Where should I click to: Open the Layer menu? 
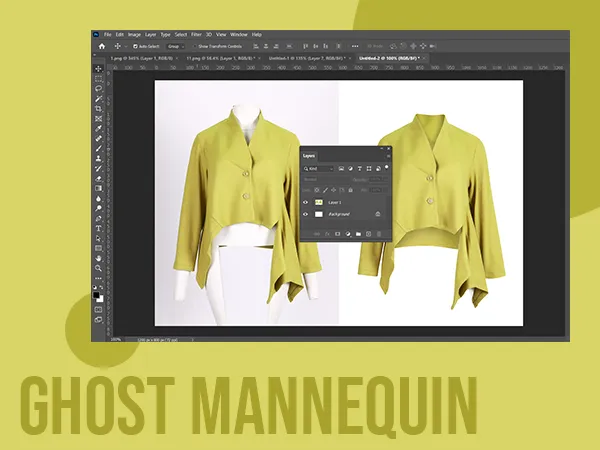pyautogui.click(x=150, y=34)
